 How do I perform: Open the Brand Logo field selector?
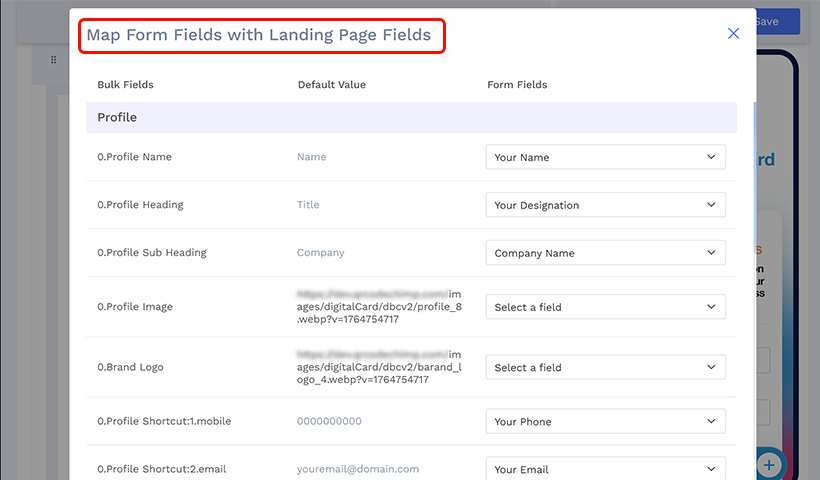(x=605, y=367)
